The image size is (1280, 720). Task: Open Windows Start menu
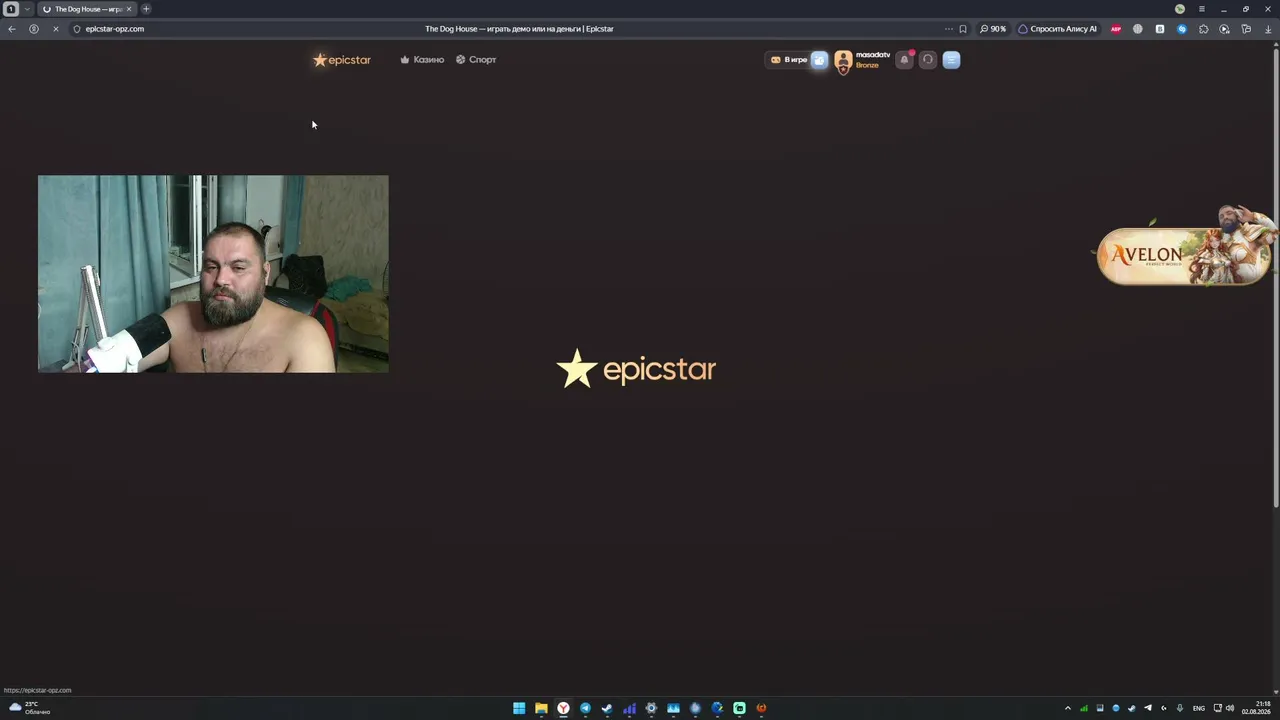point(519,708)
